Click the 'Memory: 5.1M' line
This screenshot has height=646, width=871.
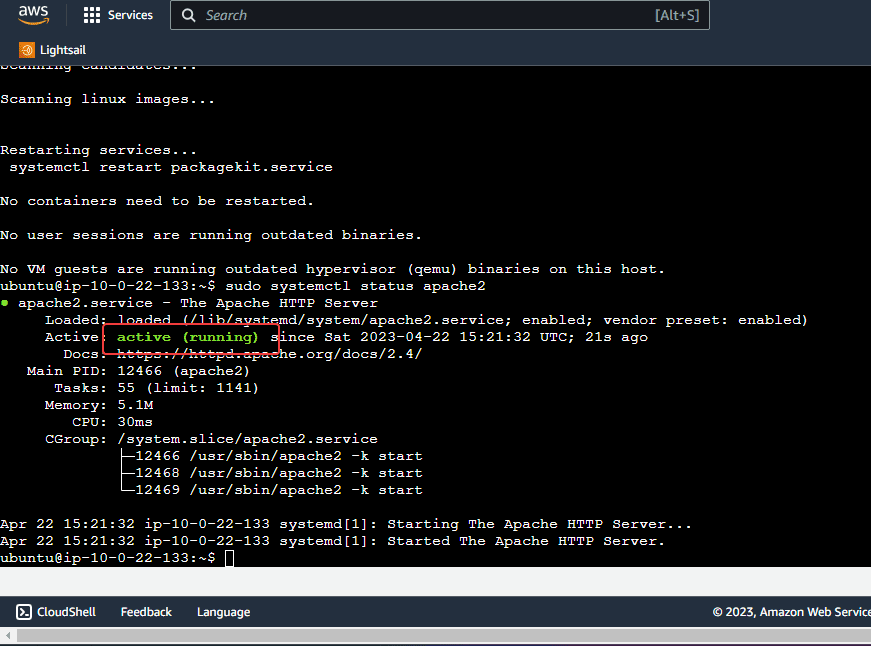click(x=99, y=405)
